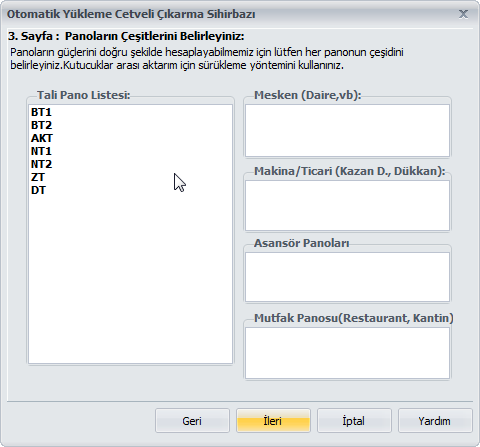The height and width of the screenshot is (447, 480).
Task: Choose NT2 from the panel list
Action: pos(41,164)
